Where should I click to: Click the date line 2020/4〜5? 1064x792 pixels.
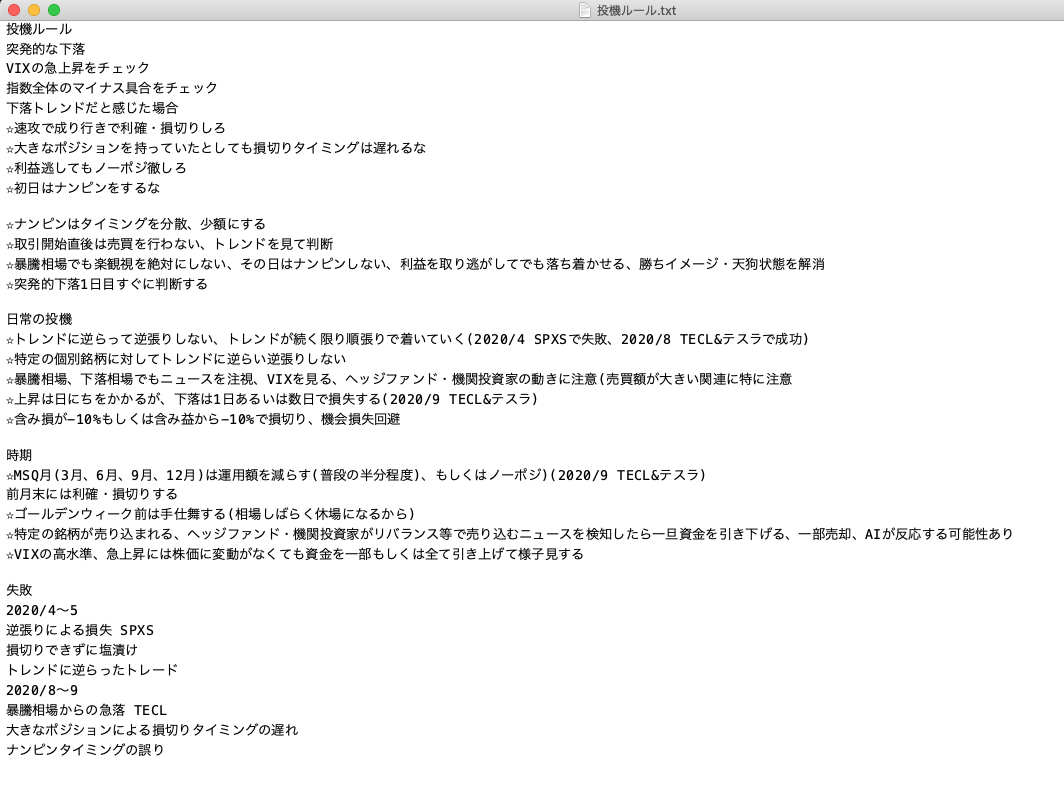tap(42, 610)
